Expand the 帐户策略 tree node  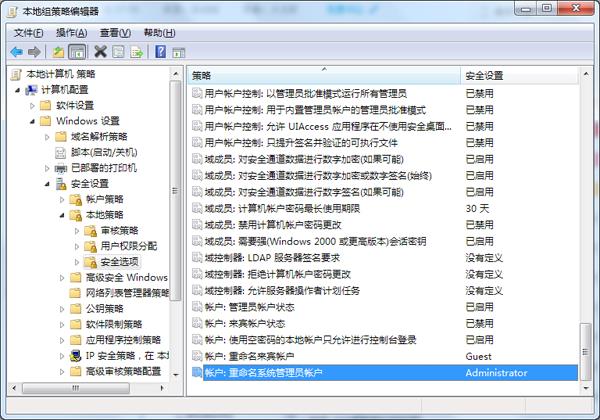62,199
